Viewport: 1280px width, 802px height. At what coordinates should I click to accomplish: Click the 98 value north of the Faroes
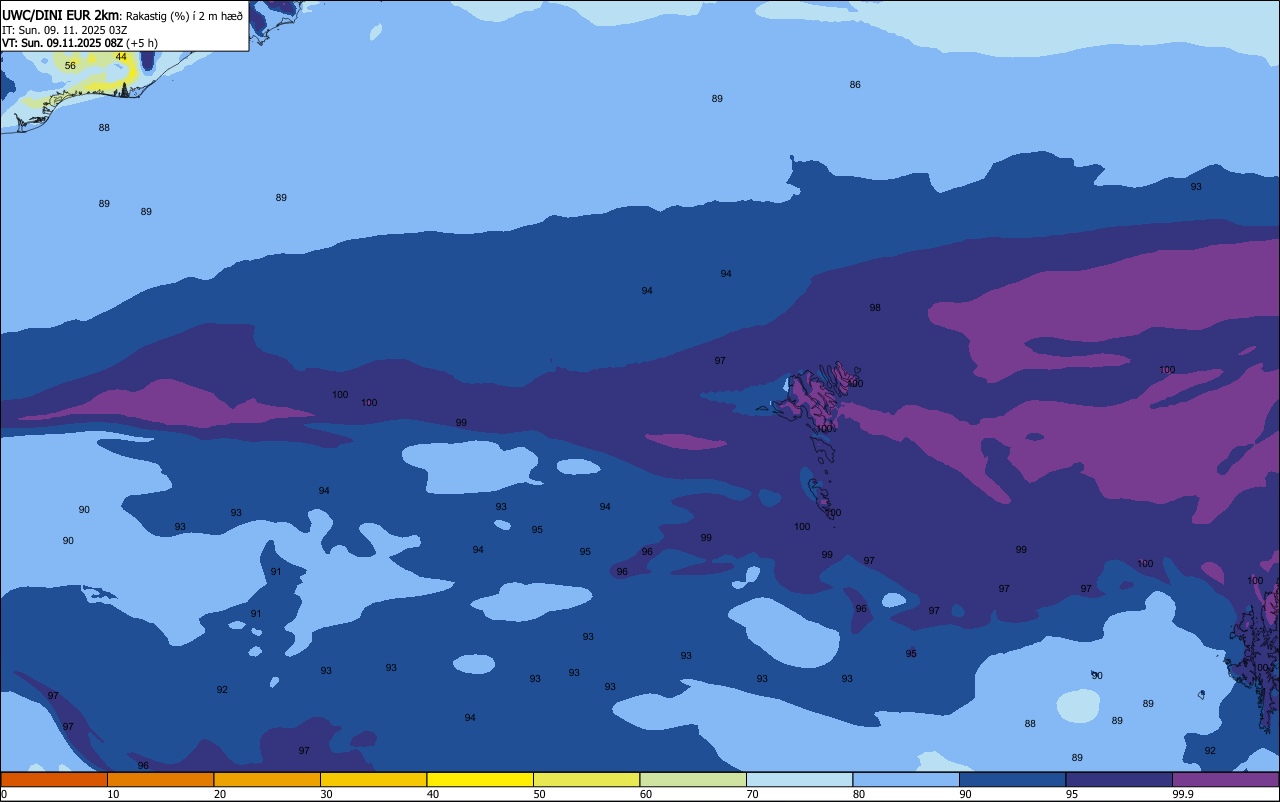[875, 308]
